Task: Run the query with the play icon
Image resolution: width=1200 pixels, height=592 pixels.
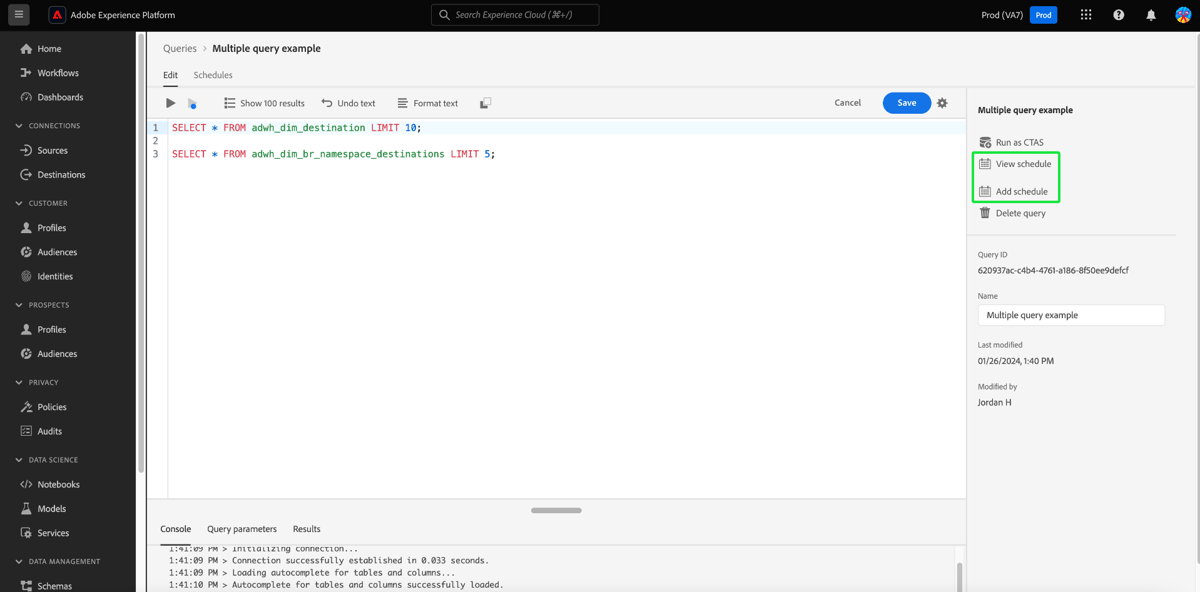Action: pyautogui.click(x=169, y=103)
